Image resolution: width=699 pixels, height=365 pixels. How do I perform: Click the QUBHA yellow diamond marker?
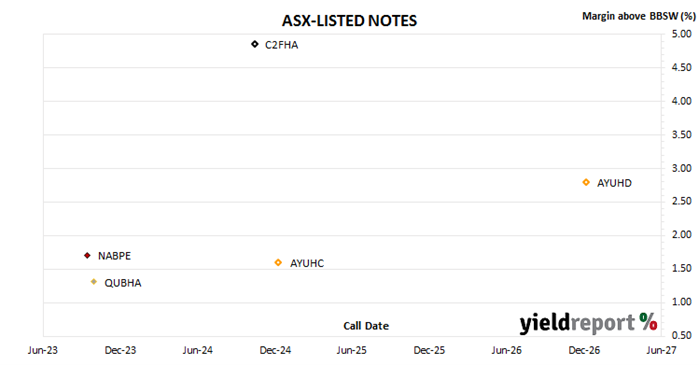click(94, 282)
